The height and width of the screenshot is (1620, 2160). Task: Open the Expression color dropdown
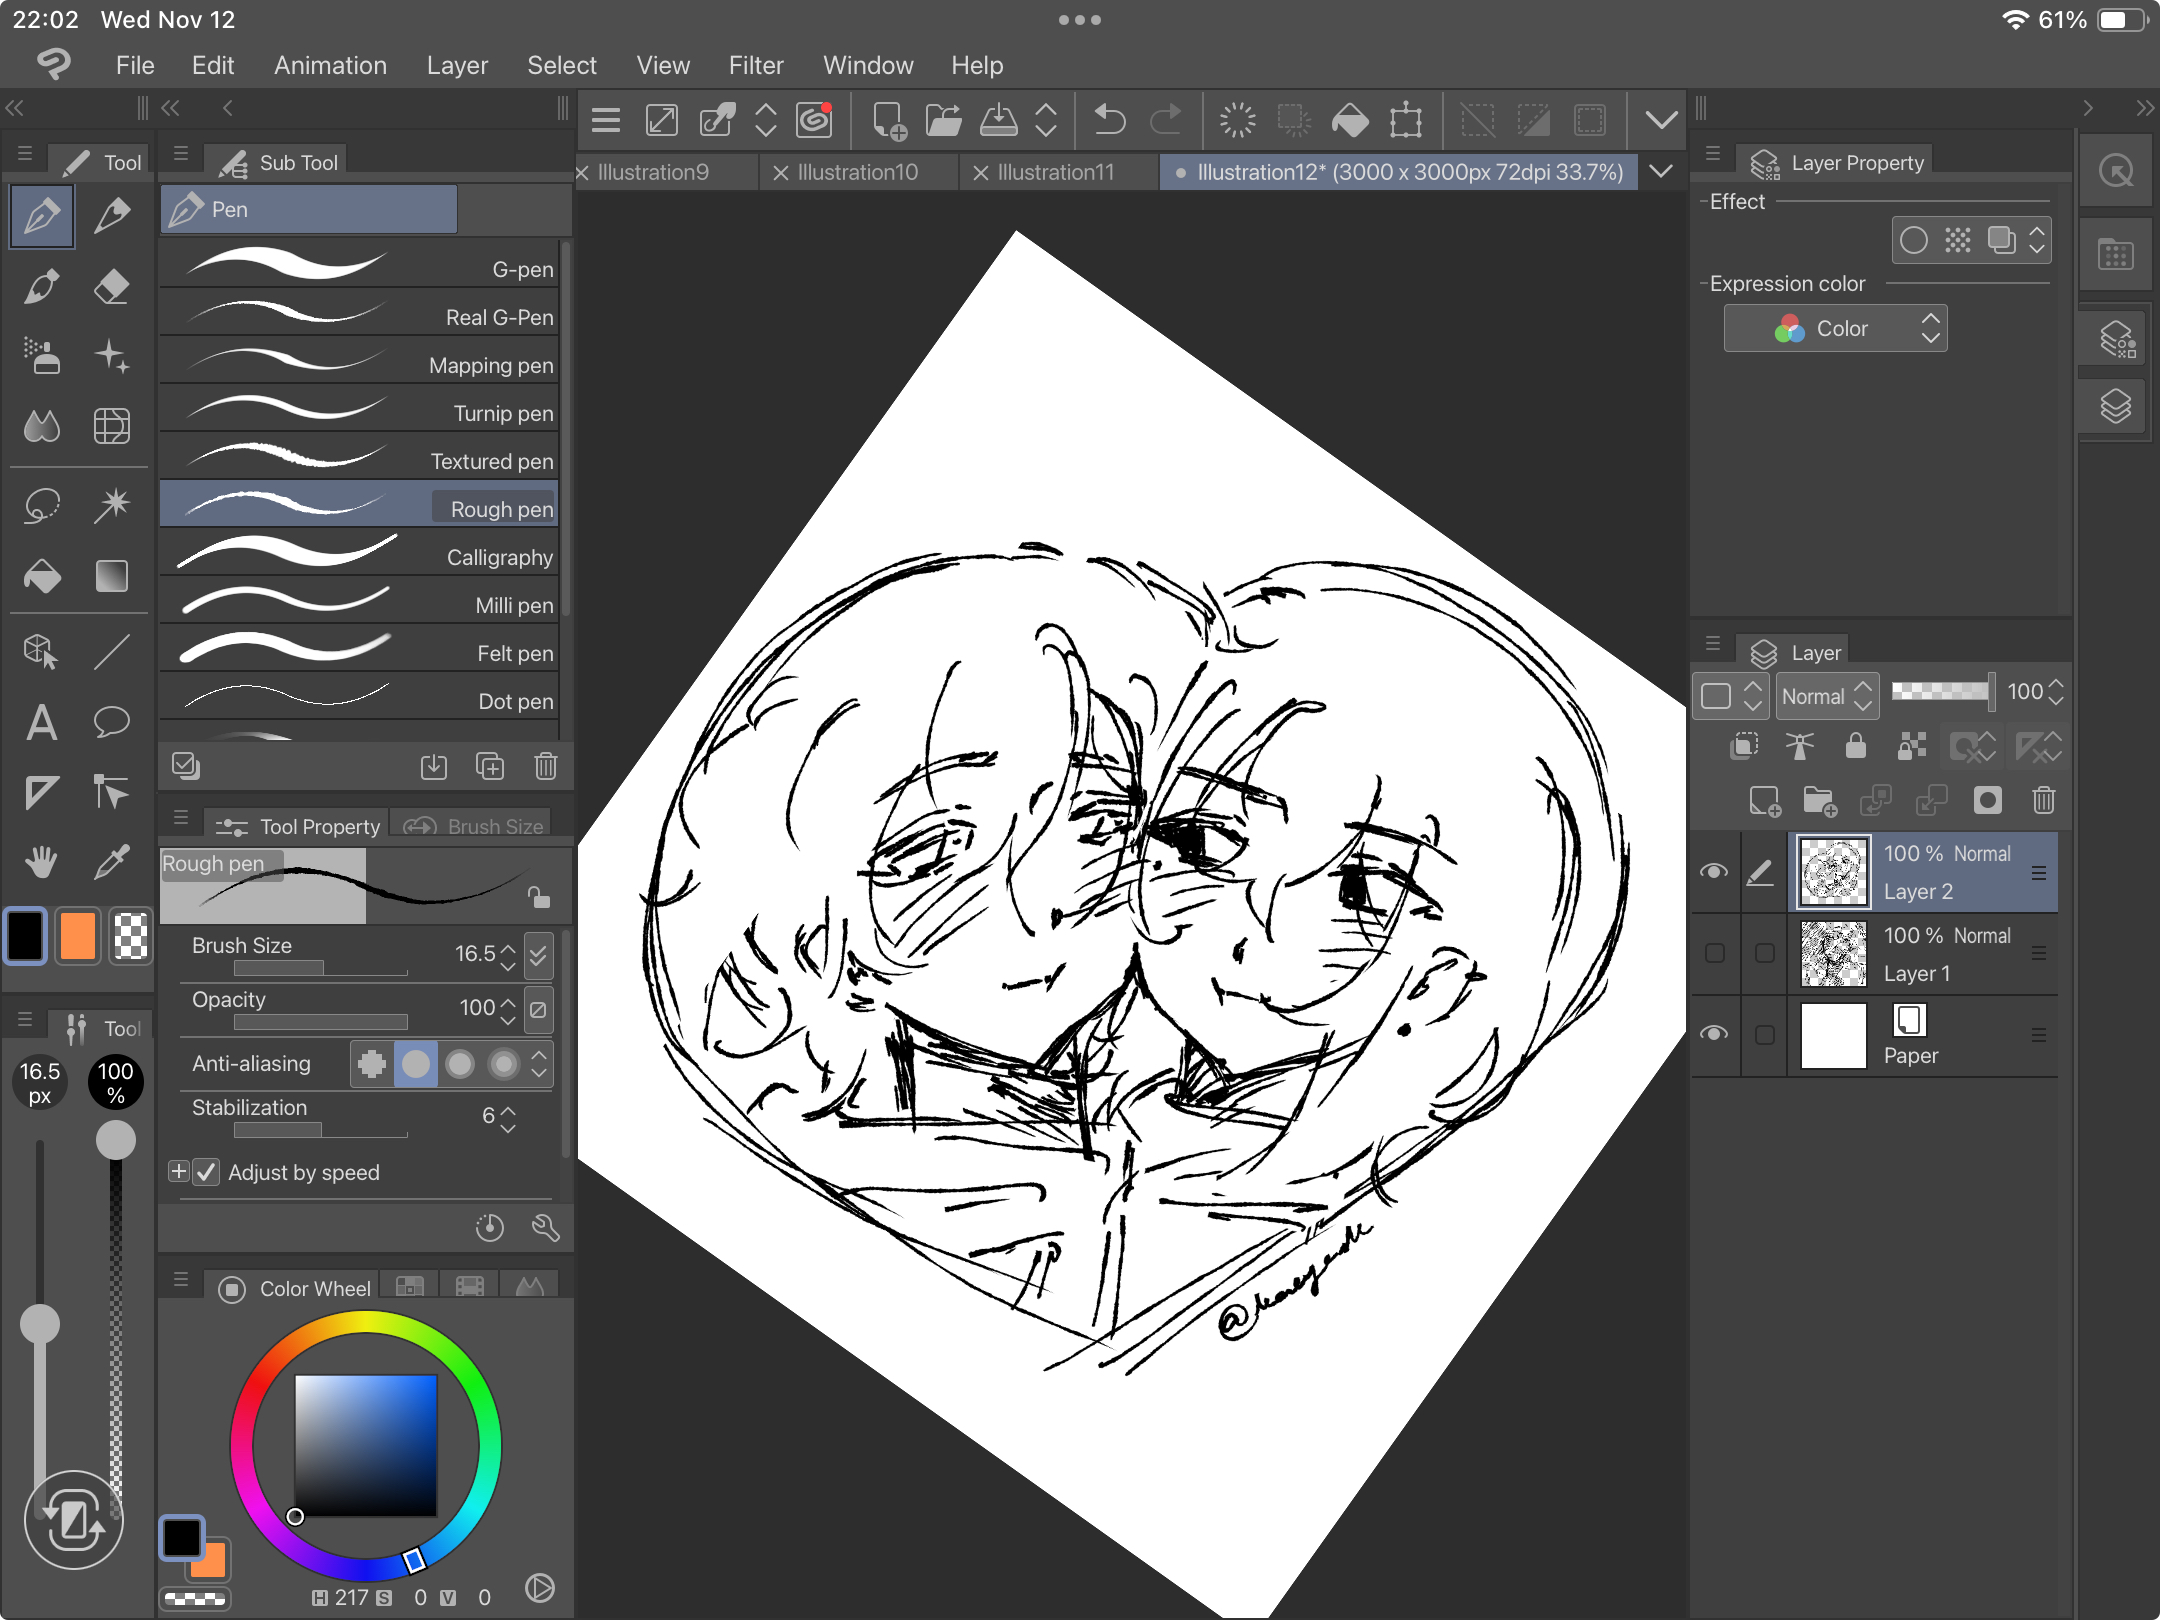pyautogui.click(x=1835, y=329)
